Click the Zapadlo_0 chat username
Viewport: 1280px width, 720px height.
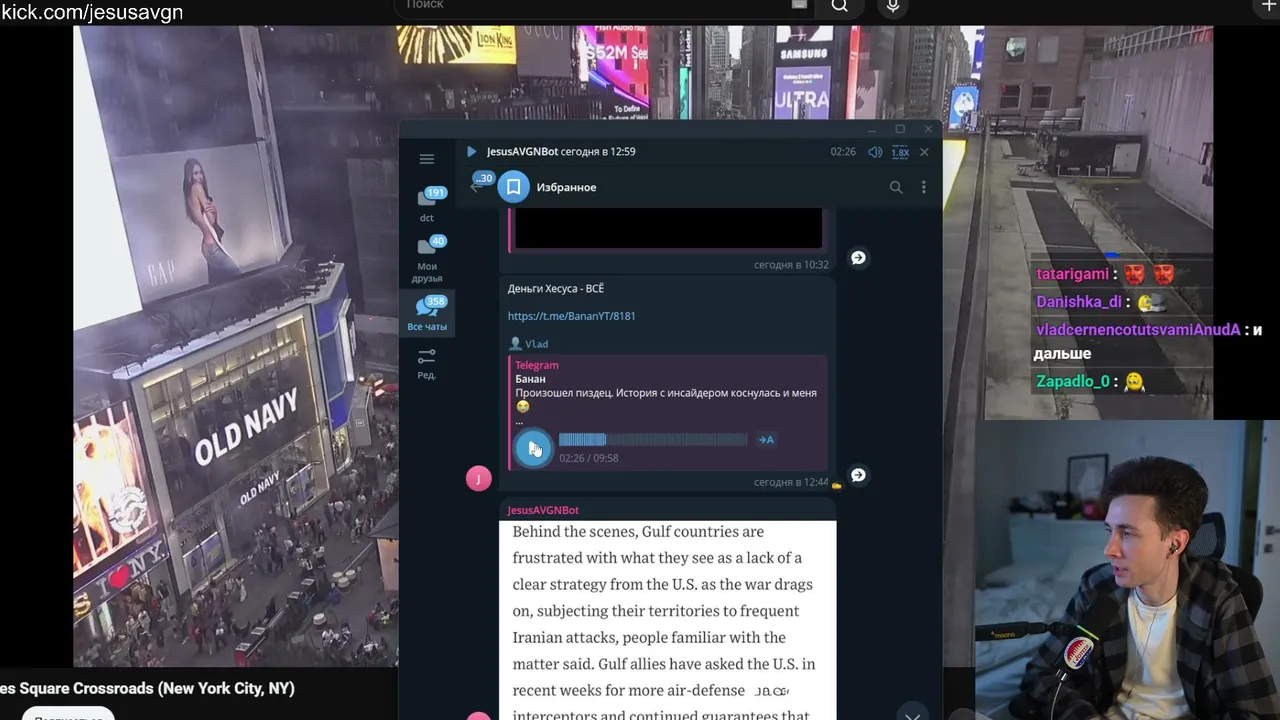1073,382
